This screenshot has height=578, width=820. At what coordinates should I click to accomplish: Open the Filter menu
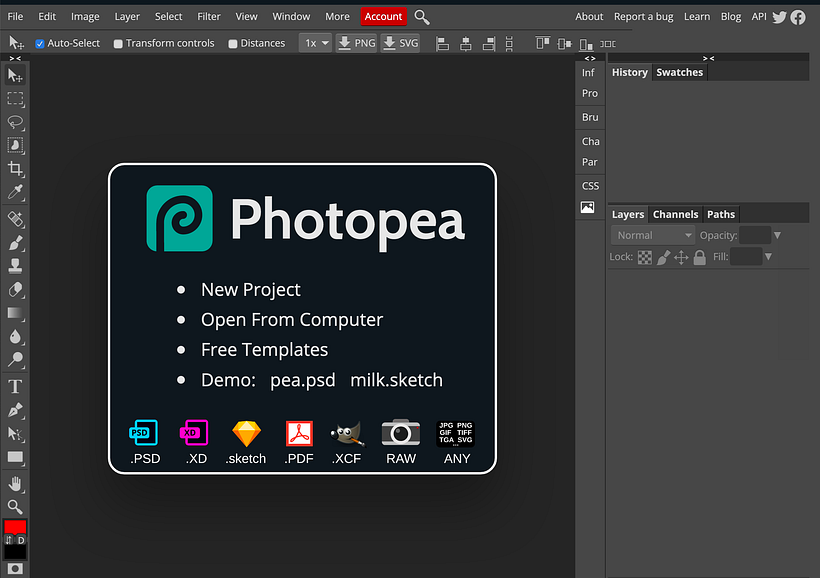209,17
